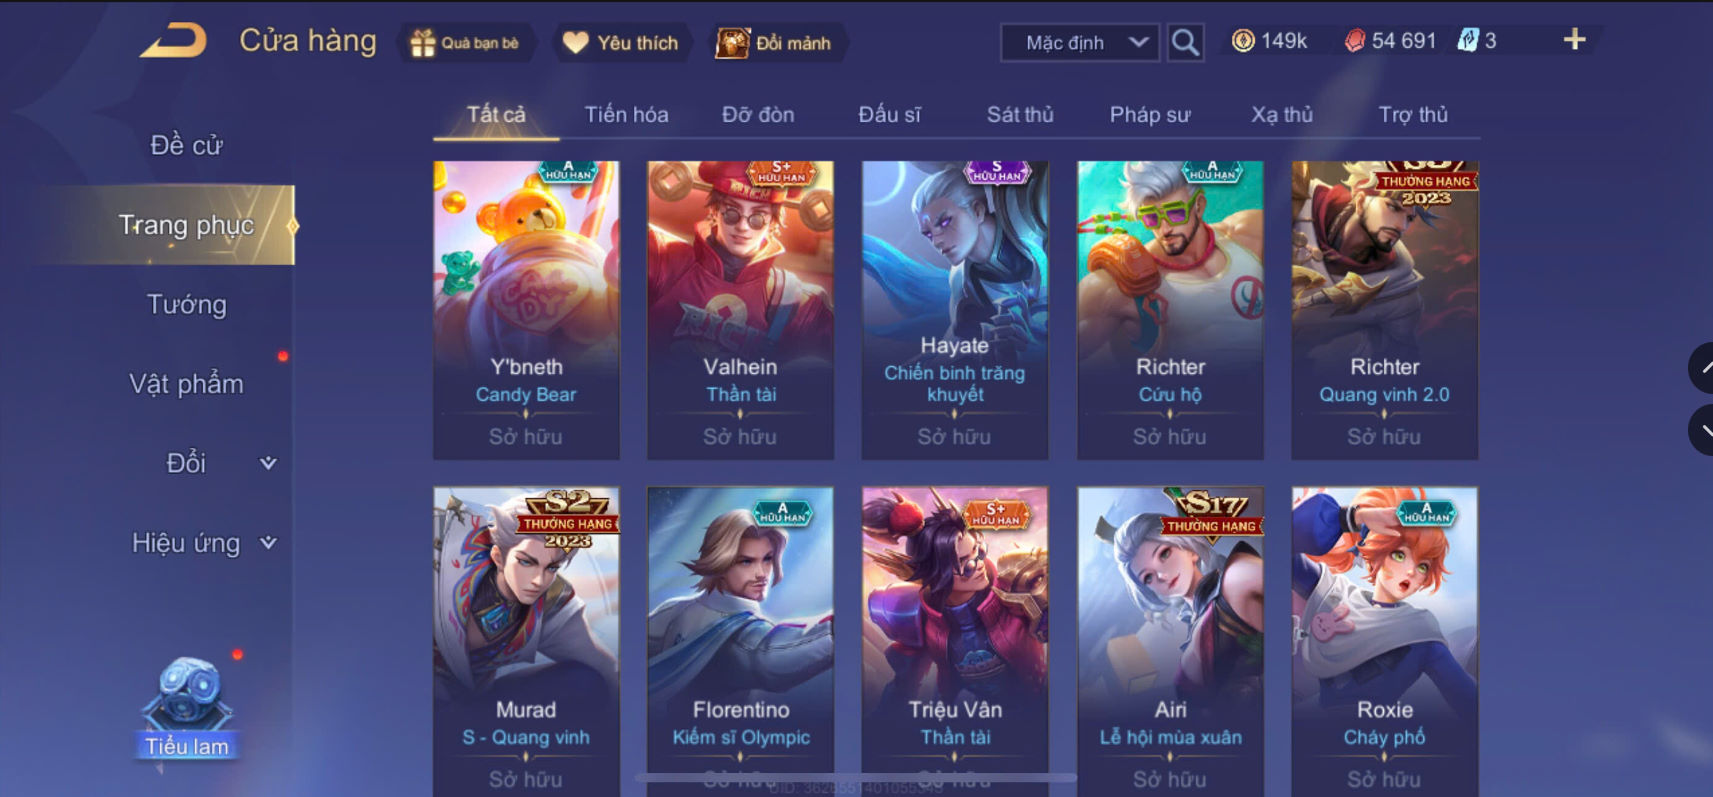The width and height of the screenshot is (1713, 797).
Task: Click the up arrow on right edge
Action: coord(1702,367)
